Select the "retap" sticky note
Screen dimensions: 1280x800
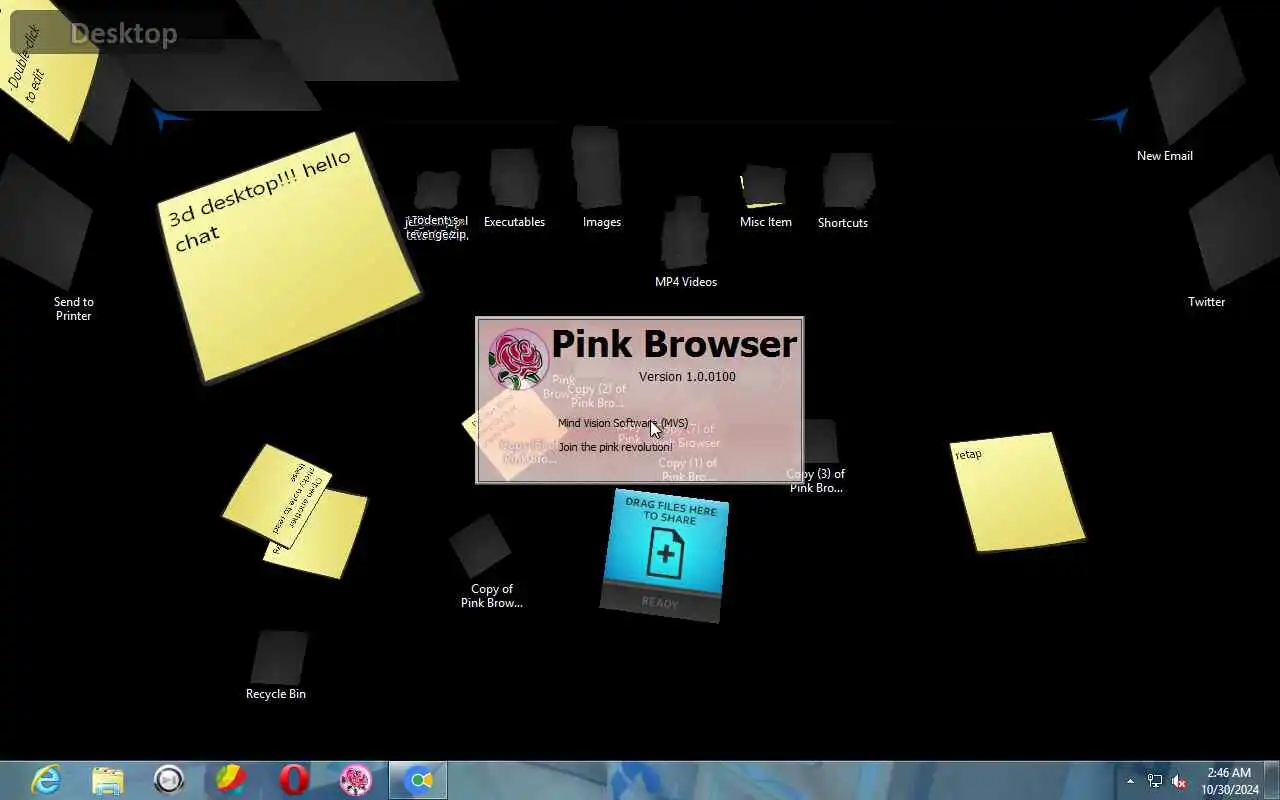click(1017, 492)
